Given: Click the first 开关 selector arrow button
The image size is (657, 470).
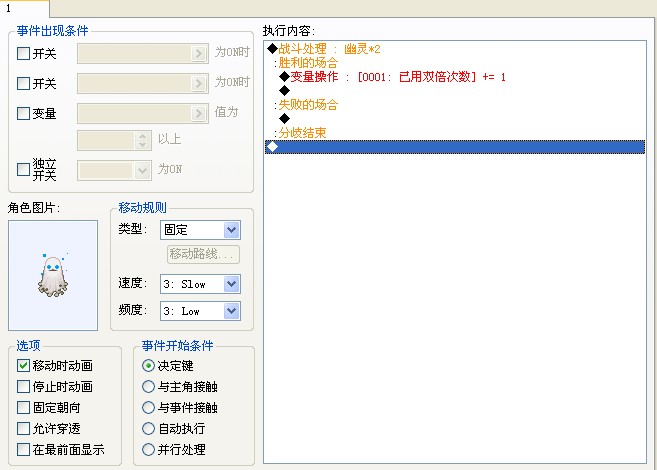Looking at the screenshot, I should (x=199, y=54).
